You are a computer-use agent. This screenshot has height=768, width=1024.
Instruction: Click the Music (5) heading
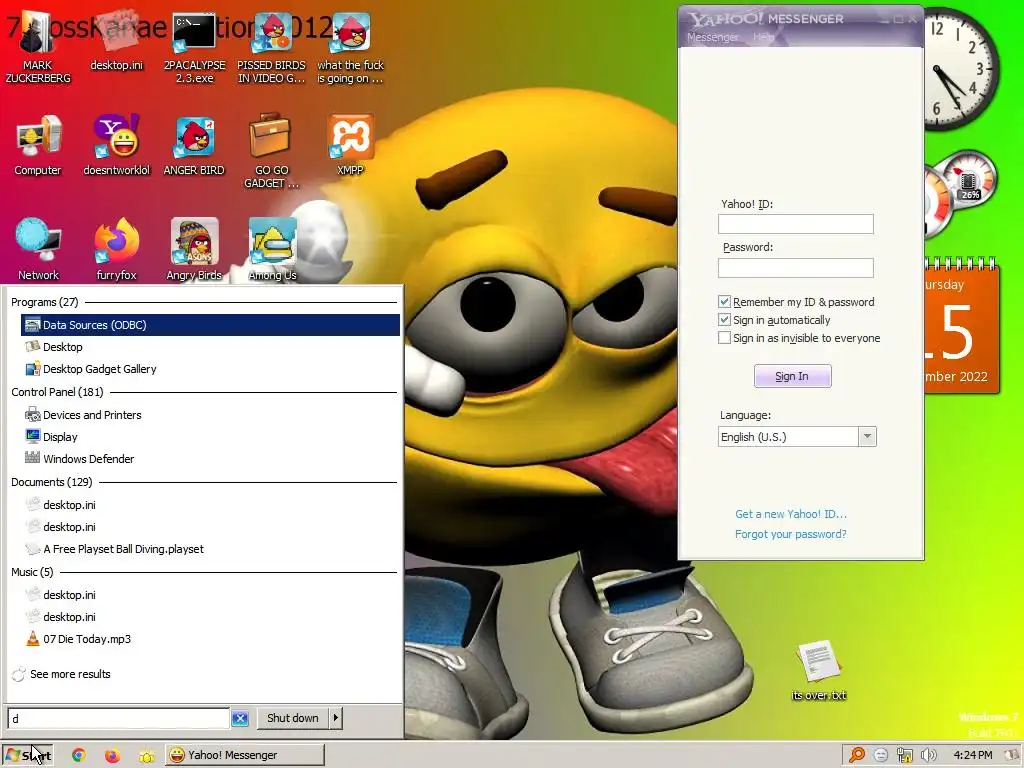[x=32, y=572]
